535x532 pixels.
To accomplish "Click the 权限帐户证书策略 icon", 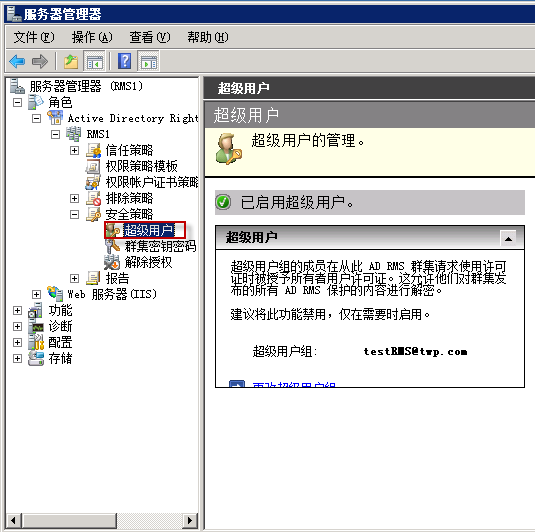I will click(x=93, y=182).
